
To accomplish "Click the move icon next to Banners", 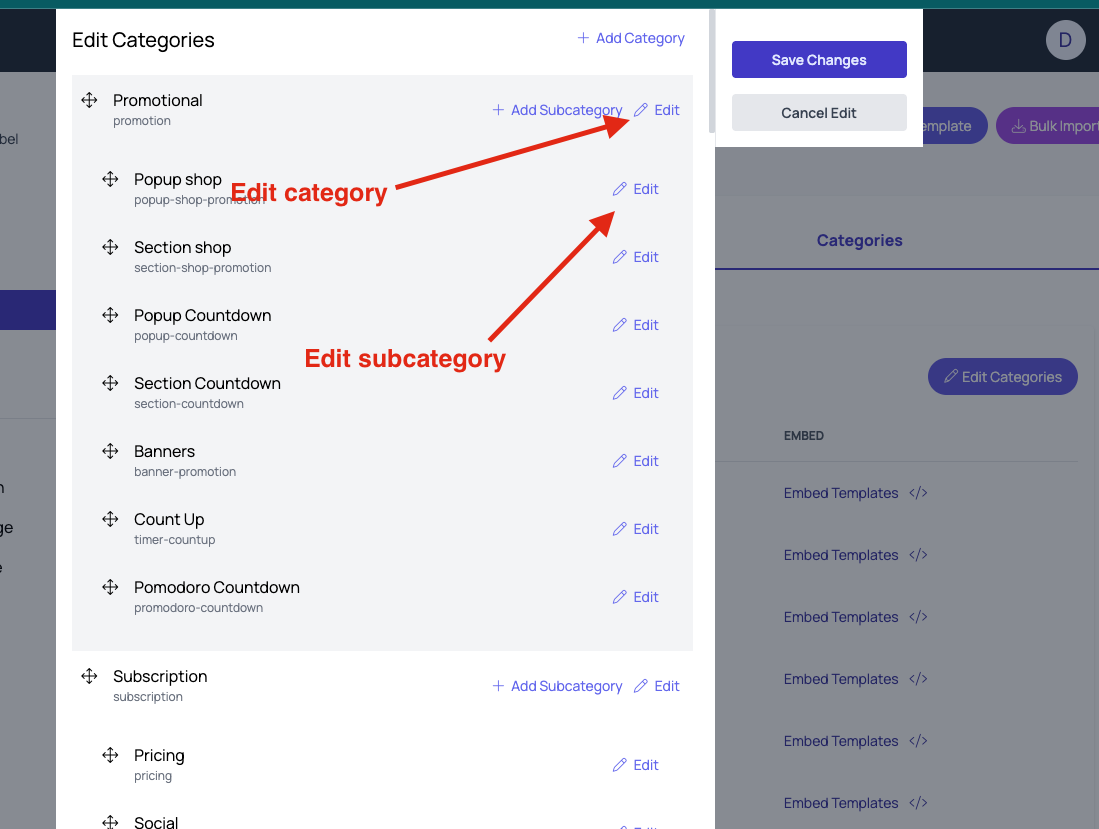I will (110, 451).
